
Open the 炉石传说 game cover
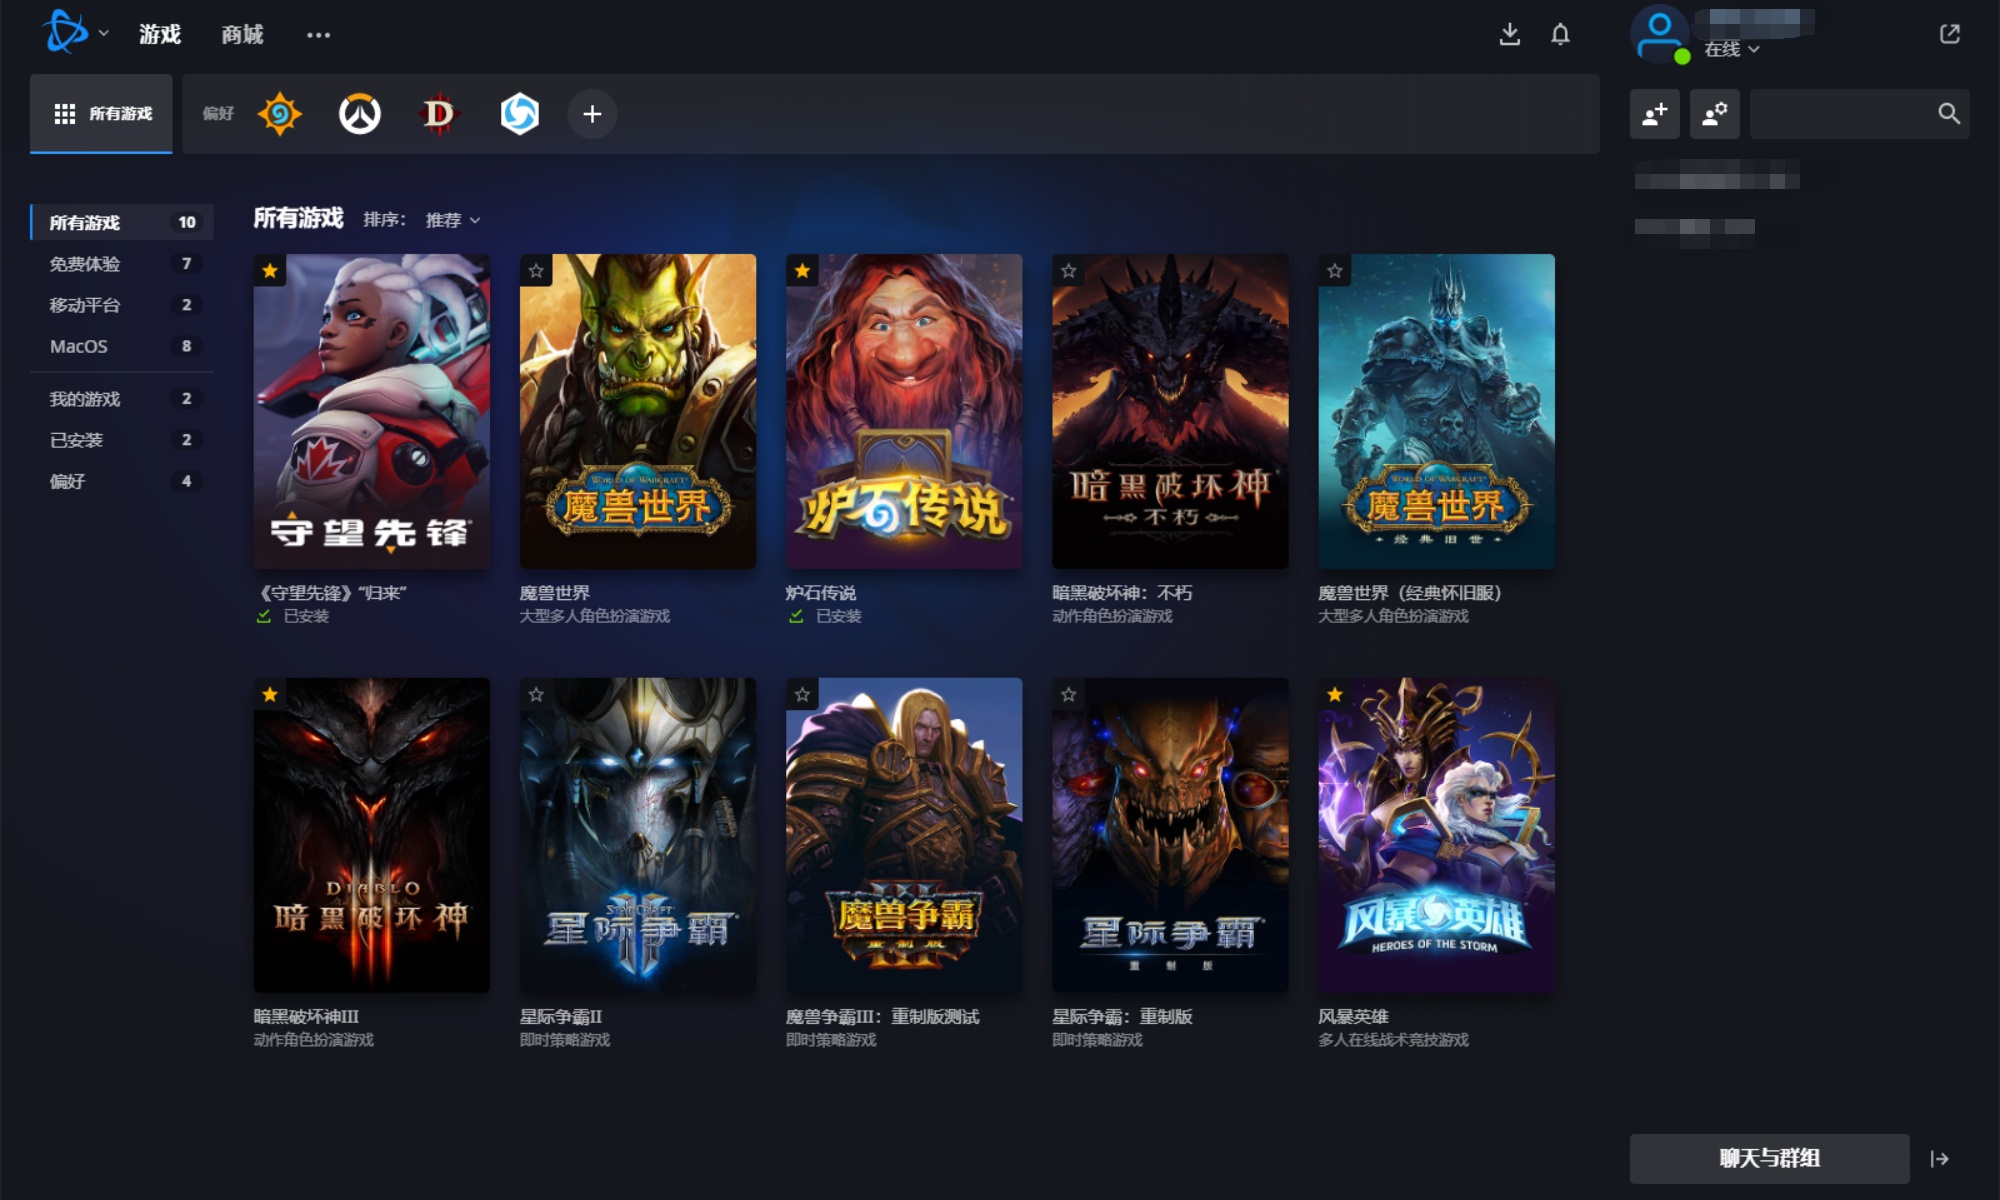[x=904, y=411]
